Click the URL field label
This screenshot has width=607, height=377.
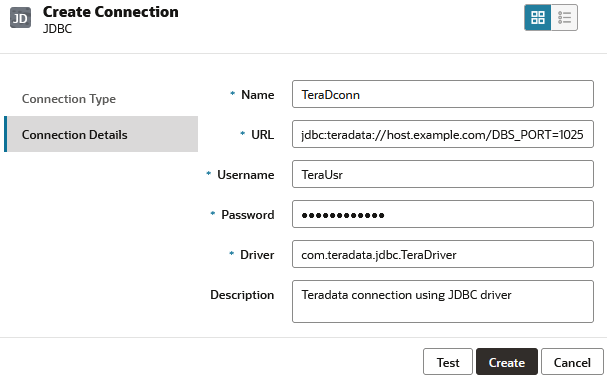click(262, 134)
